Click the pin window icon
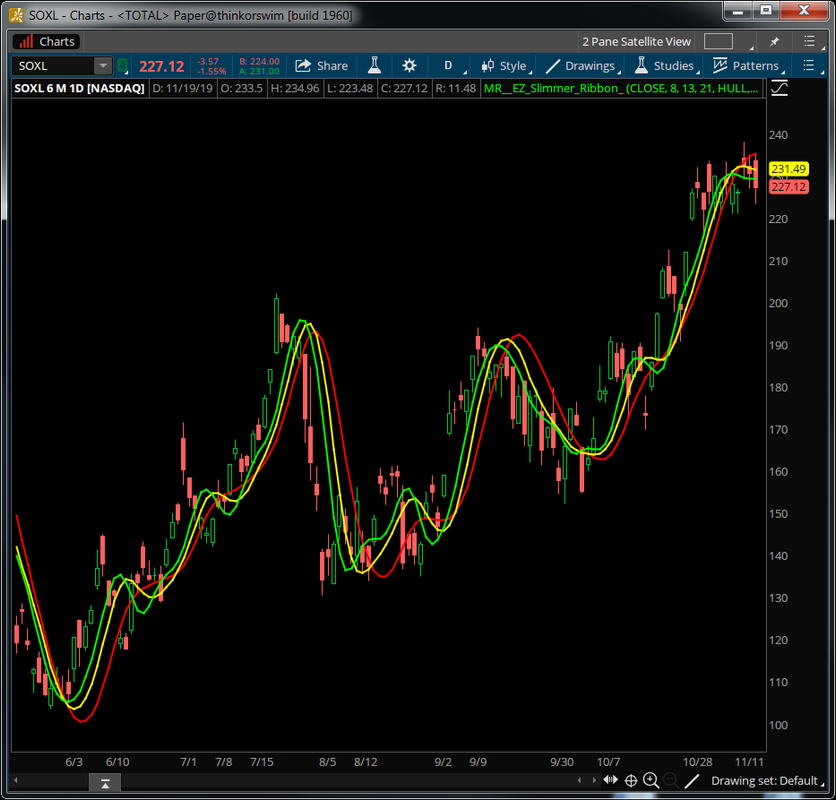Viewport: 836px width, 800px height. coord(774,41)
